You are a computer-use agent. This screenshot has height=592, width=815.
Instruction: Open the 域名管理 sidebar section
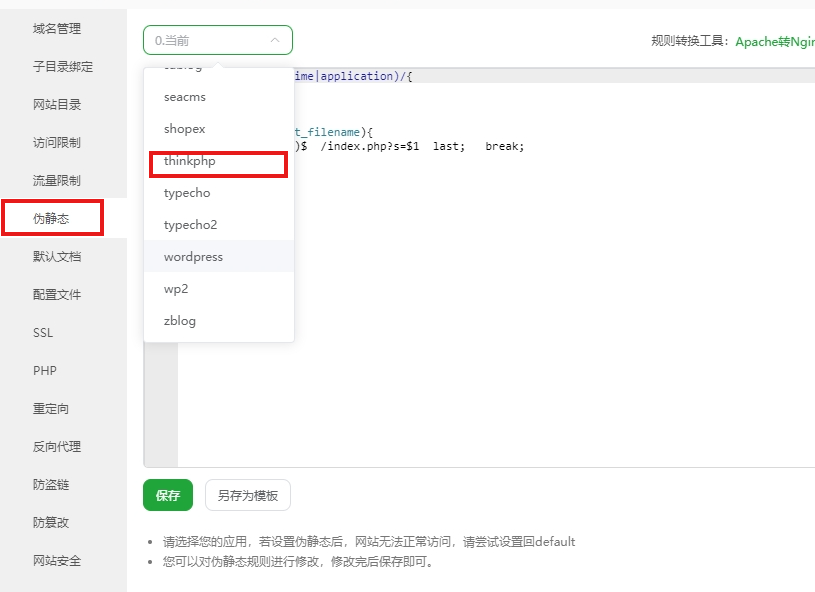click(53, 28)
